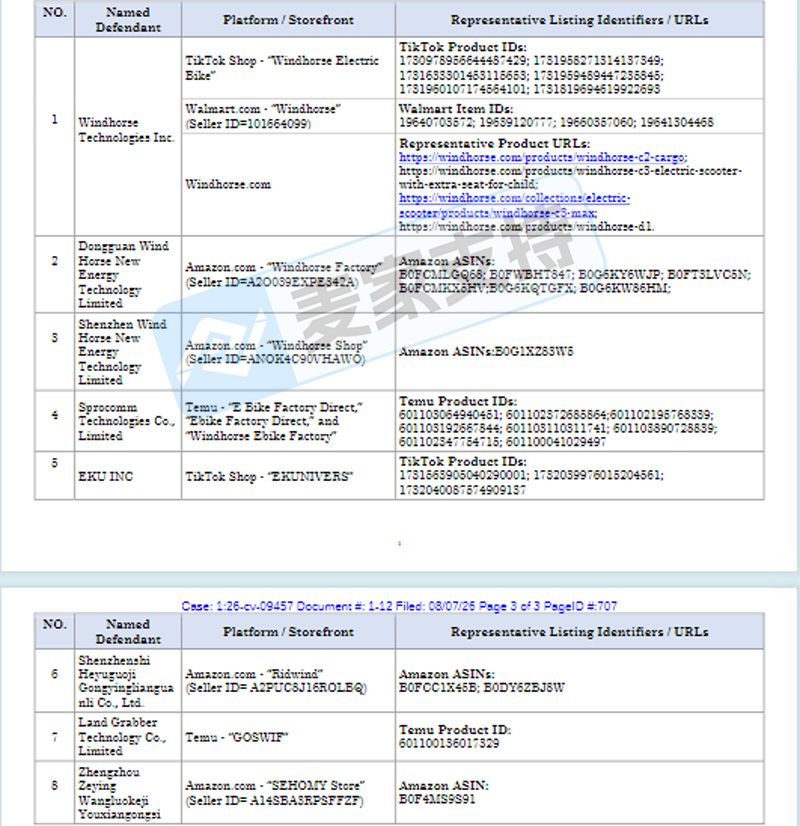Click the Windhorse Shop Amazon storefront cell

click(x=288, y=352)
